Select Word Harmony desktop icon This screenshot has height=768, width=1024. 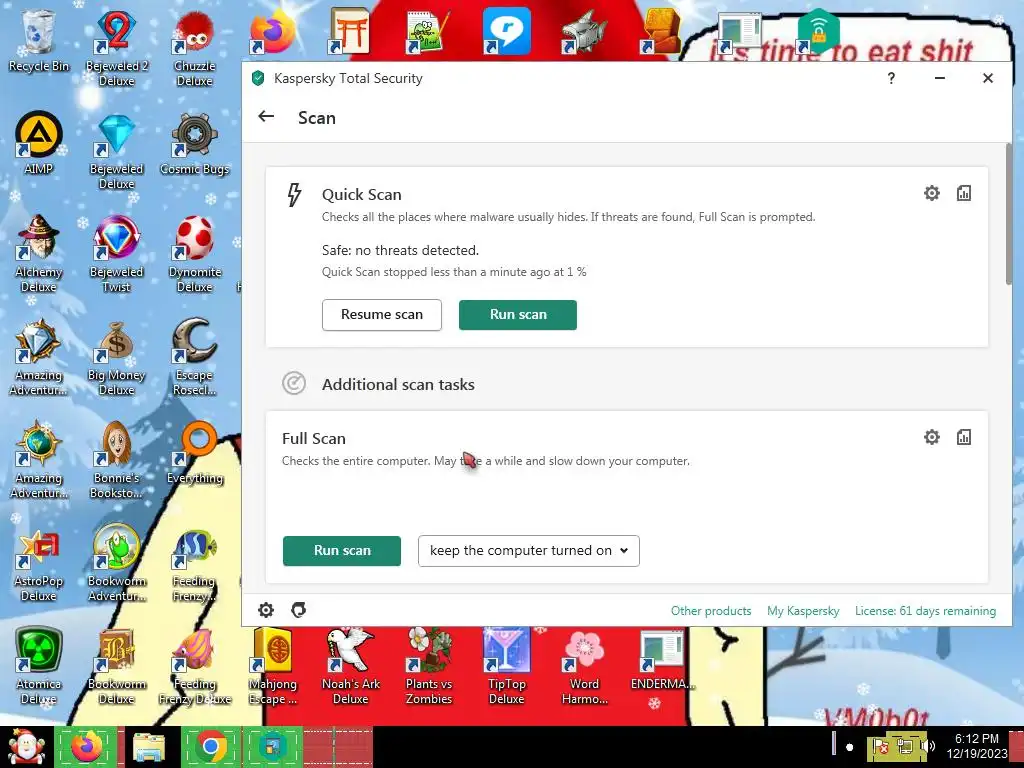(584, 665)
